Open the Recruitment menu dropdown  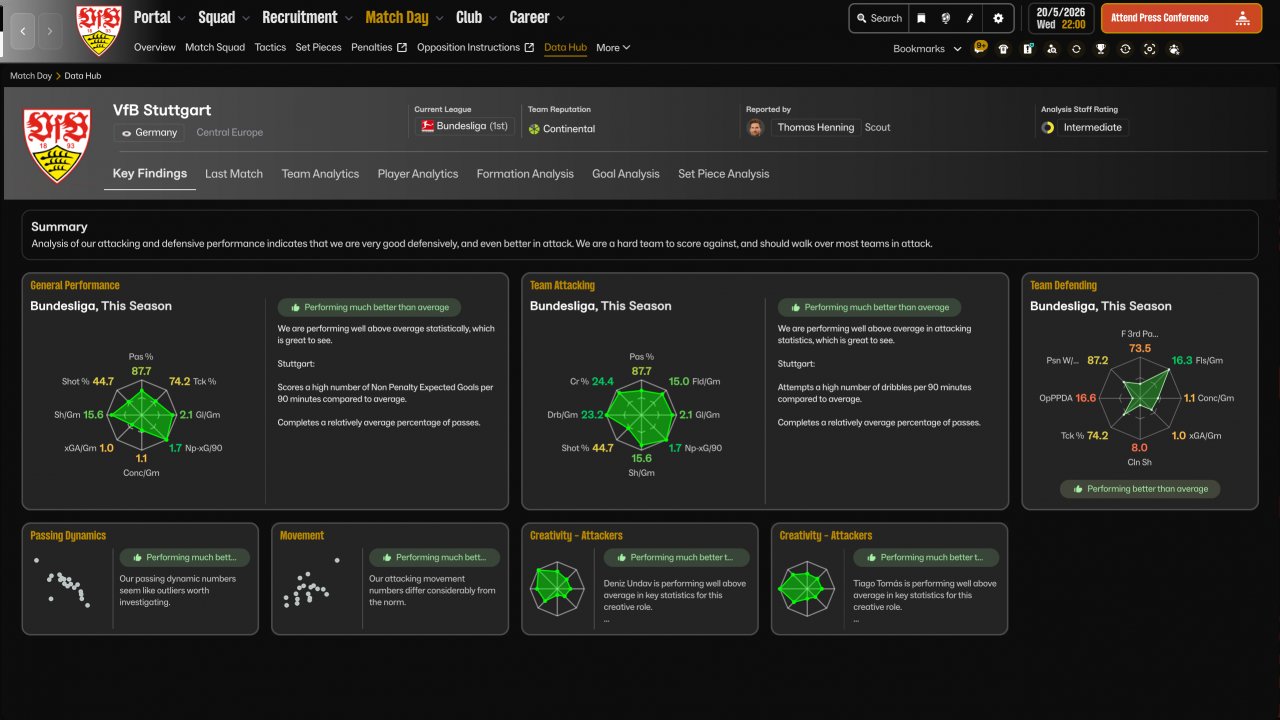(x=307, y=17)
